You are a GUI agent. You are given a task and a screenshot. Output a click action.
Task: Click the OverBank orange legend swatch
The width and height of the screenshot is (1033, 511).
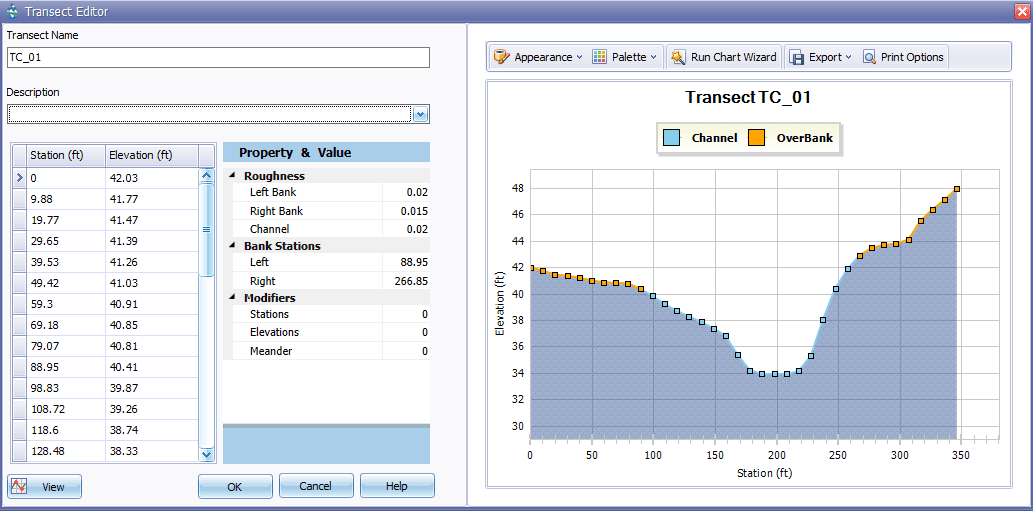(x=757, y=138)
